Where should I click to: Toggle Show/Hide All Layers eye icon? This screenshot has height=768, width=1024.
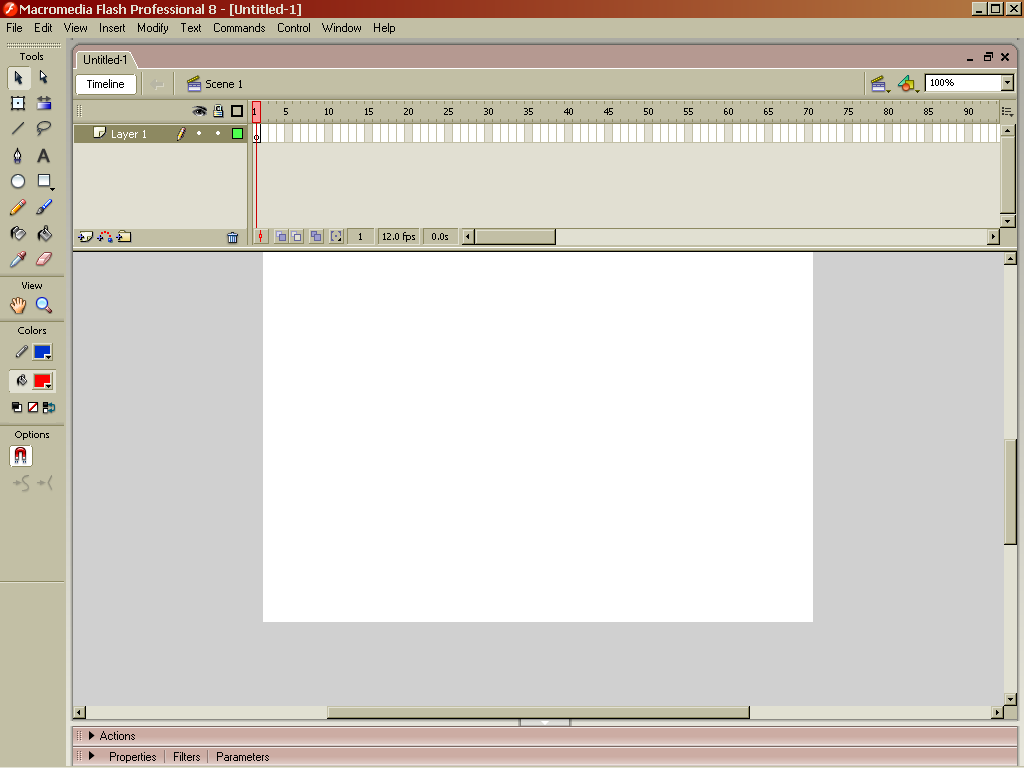coord(199,112)
